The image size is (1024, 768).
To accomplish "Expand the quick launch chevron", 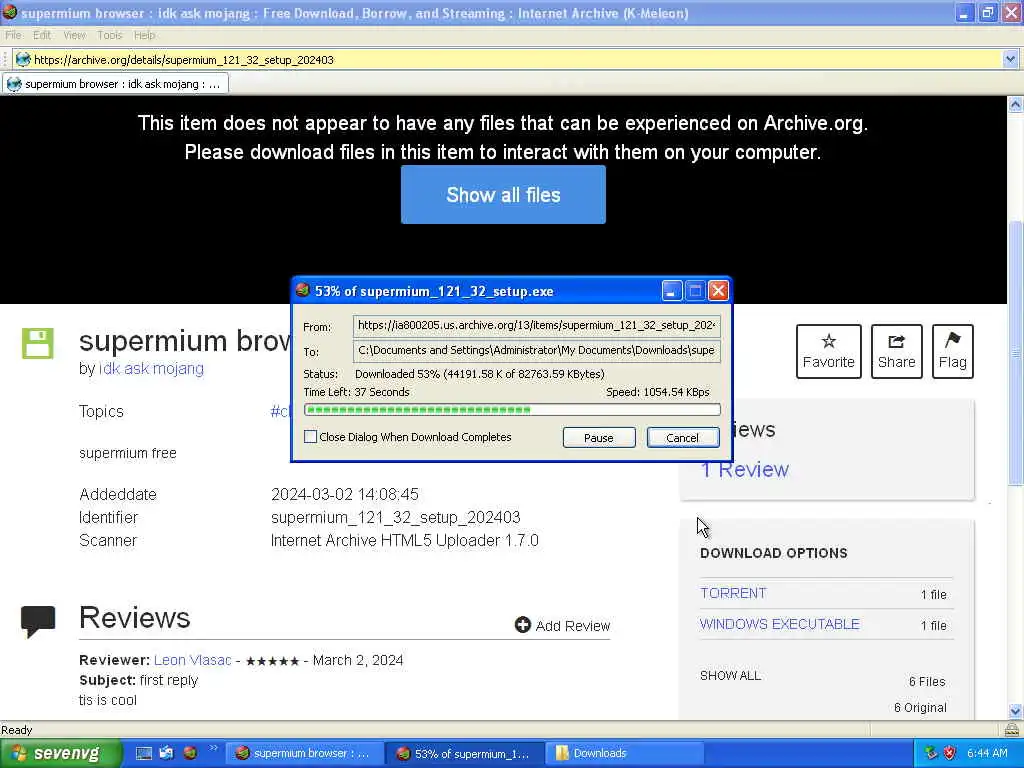I will click(x=213, y=748).
